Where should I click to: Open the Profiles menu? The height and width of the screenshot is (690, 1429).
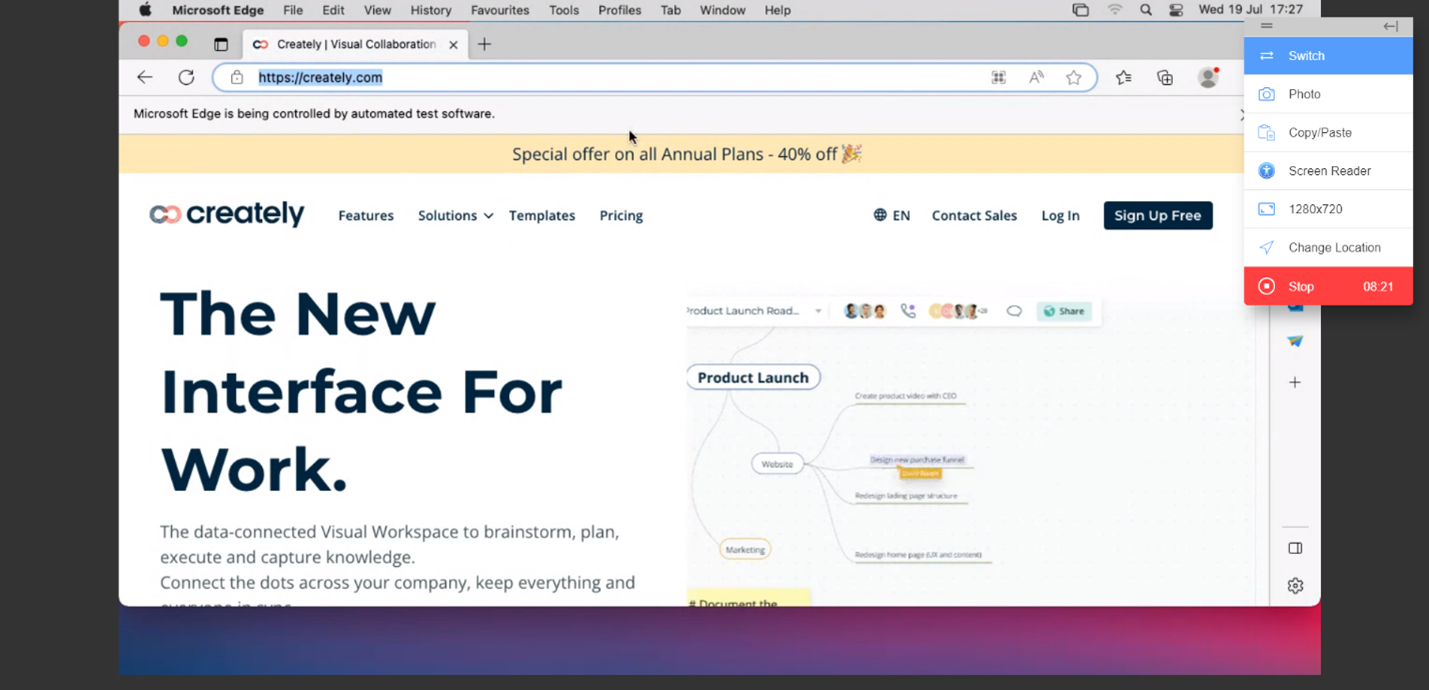click(x=620, y=10)
